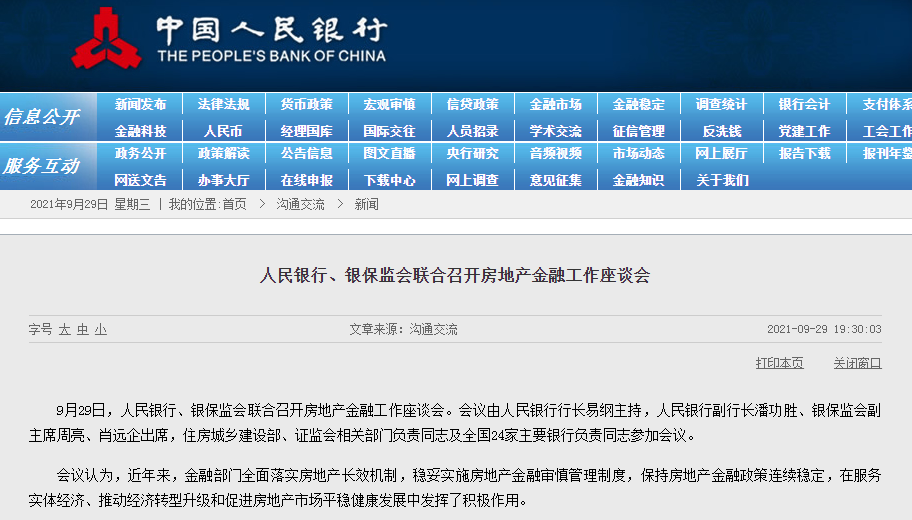912x520 pixels.
Task: Open 网送文告 menu item
Action: coord(141,180)
